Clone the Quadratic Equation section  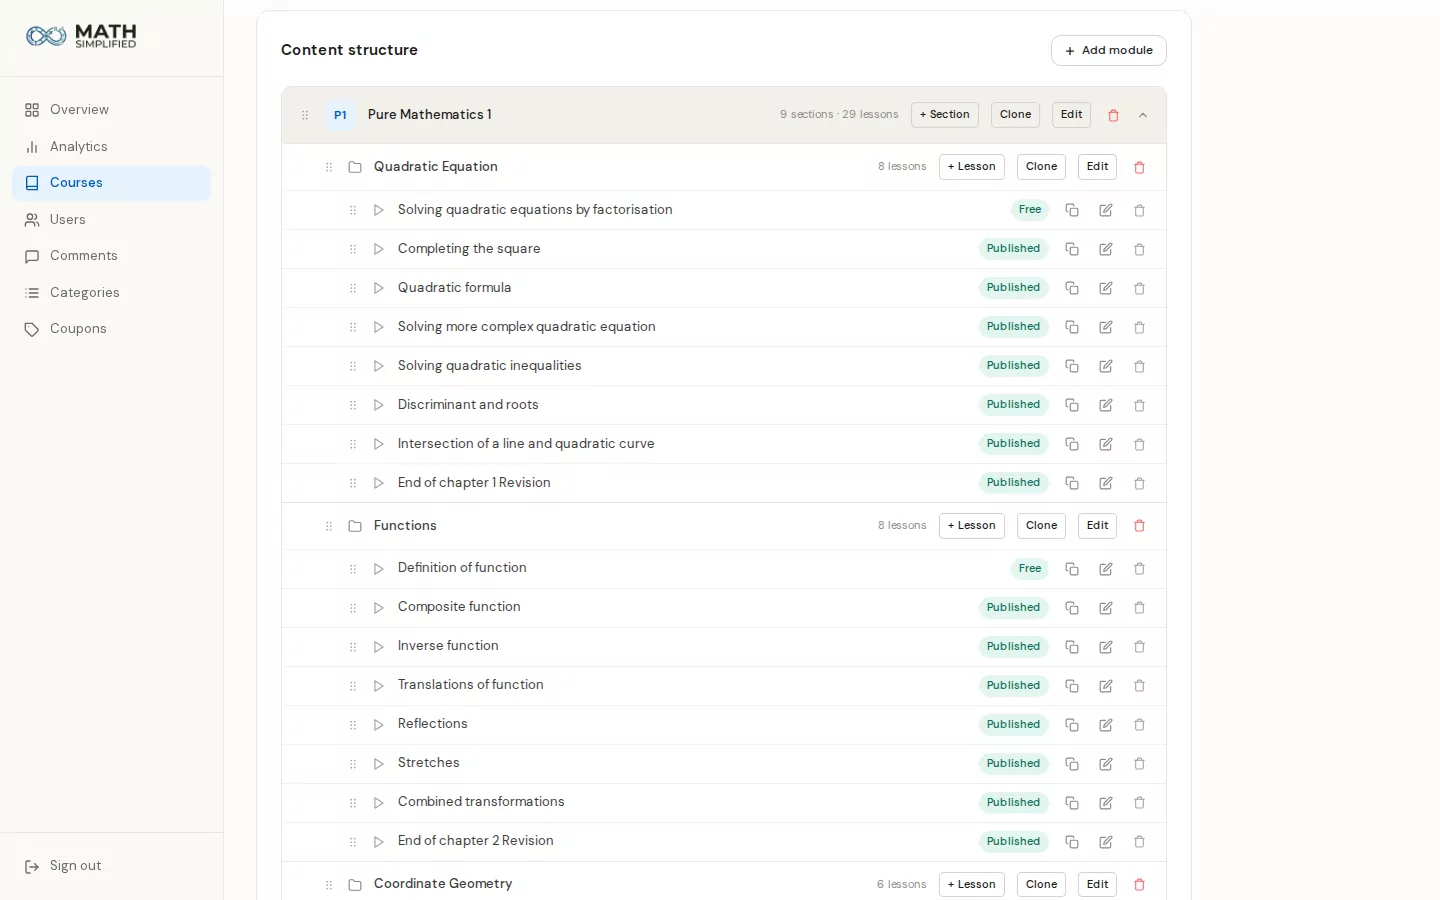pyautogui.click(x=1041, y=167)
